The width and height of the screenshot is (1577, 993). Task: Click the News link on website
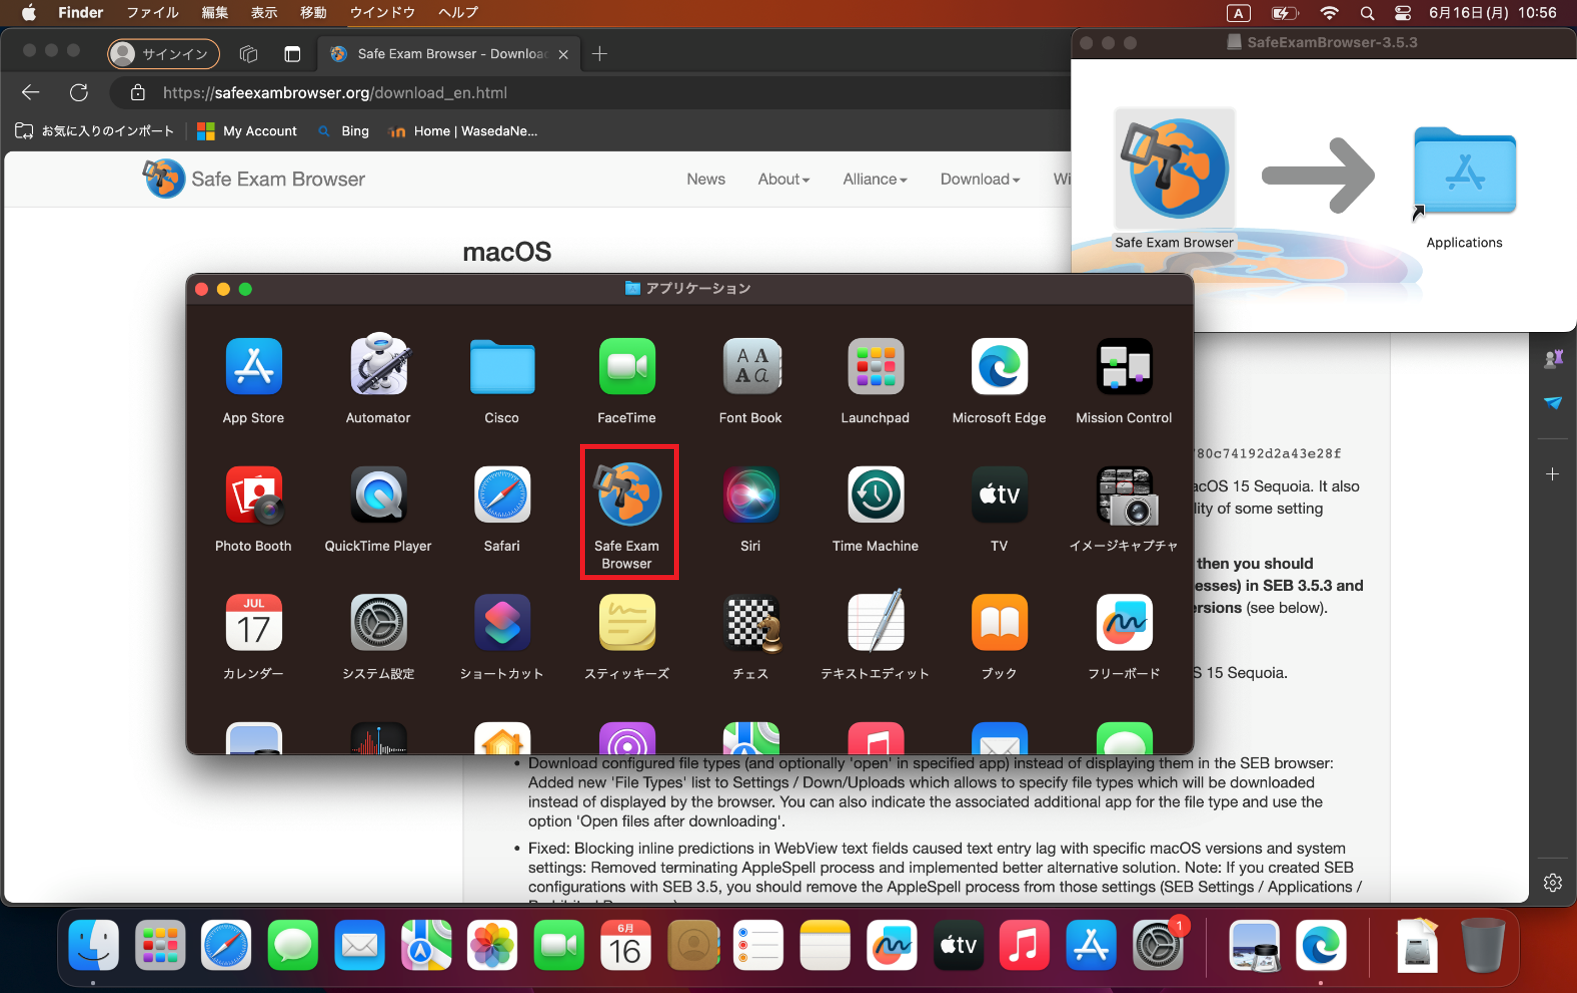point(706,179)
